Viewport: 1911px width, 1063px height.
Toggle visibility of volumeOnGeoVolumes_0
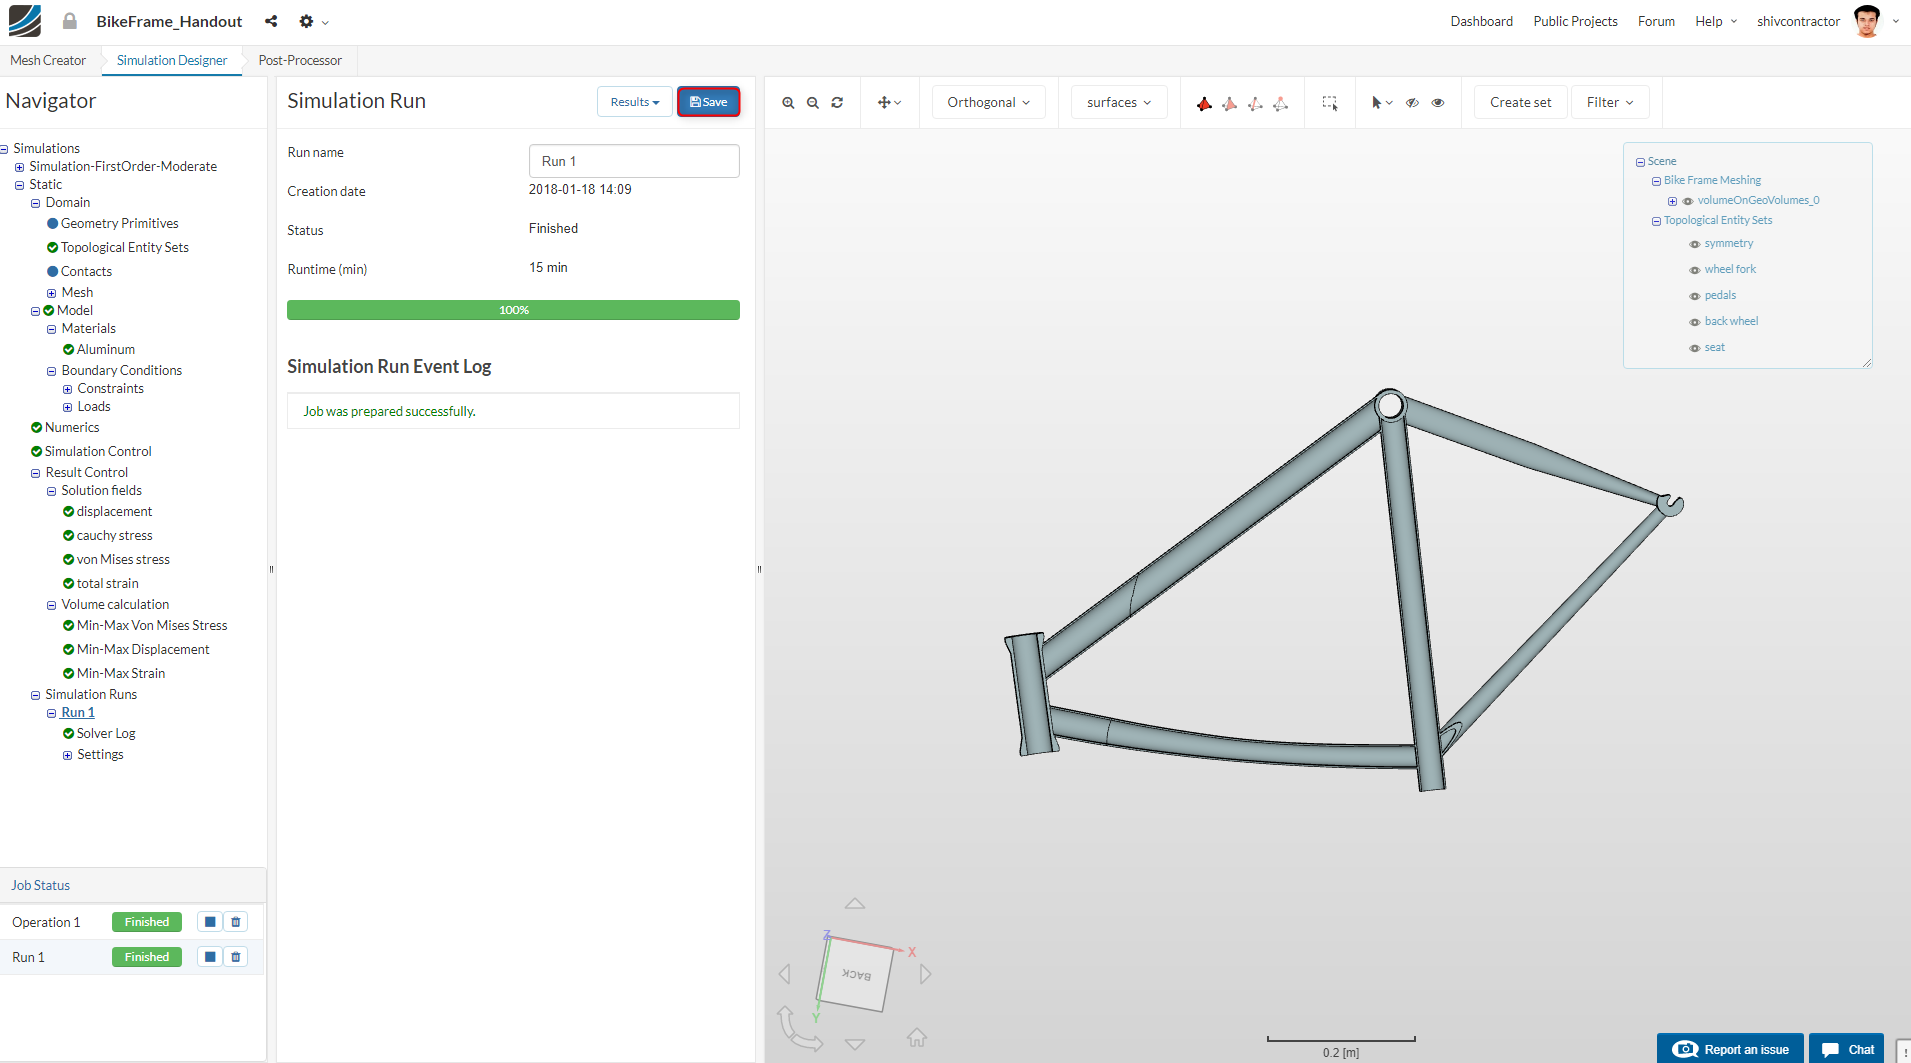coord(1689,200)
